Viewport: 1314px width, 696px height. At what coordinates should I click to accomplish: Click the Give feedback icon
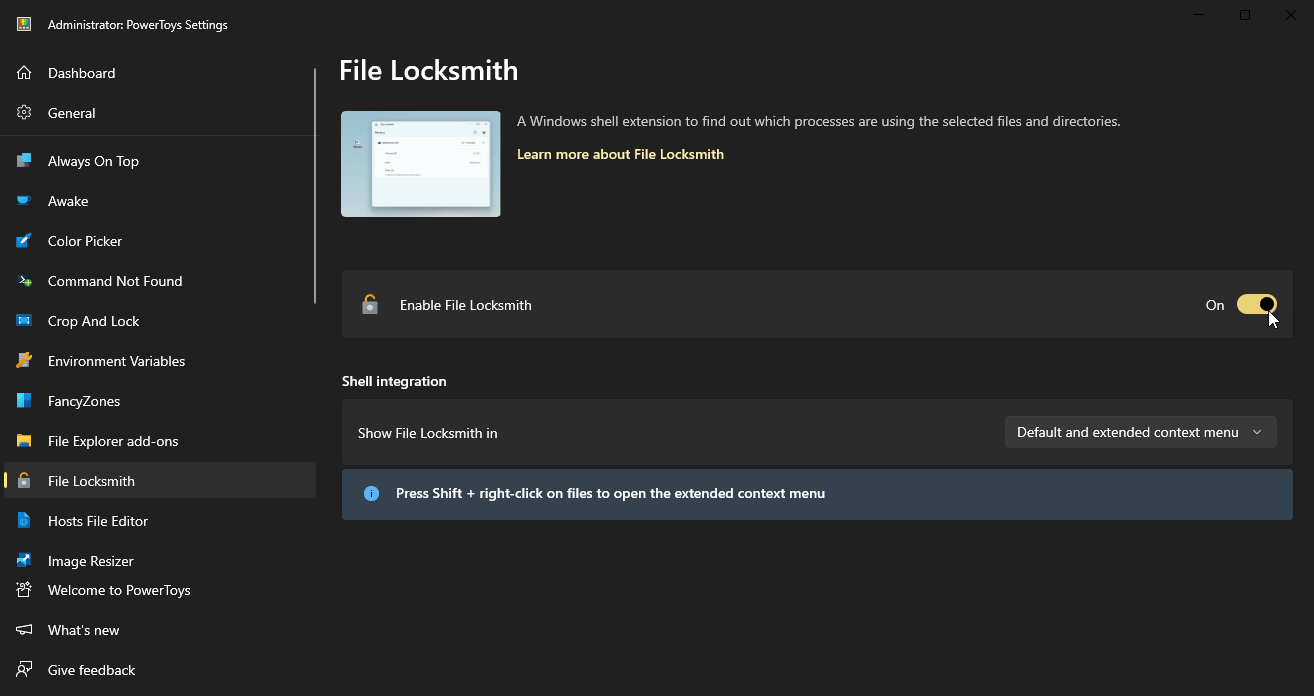coord(24,670)
